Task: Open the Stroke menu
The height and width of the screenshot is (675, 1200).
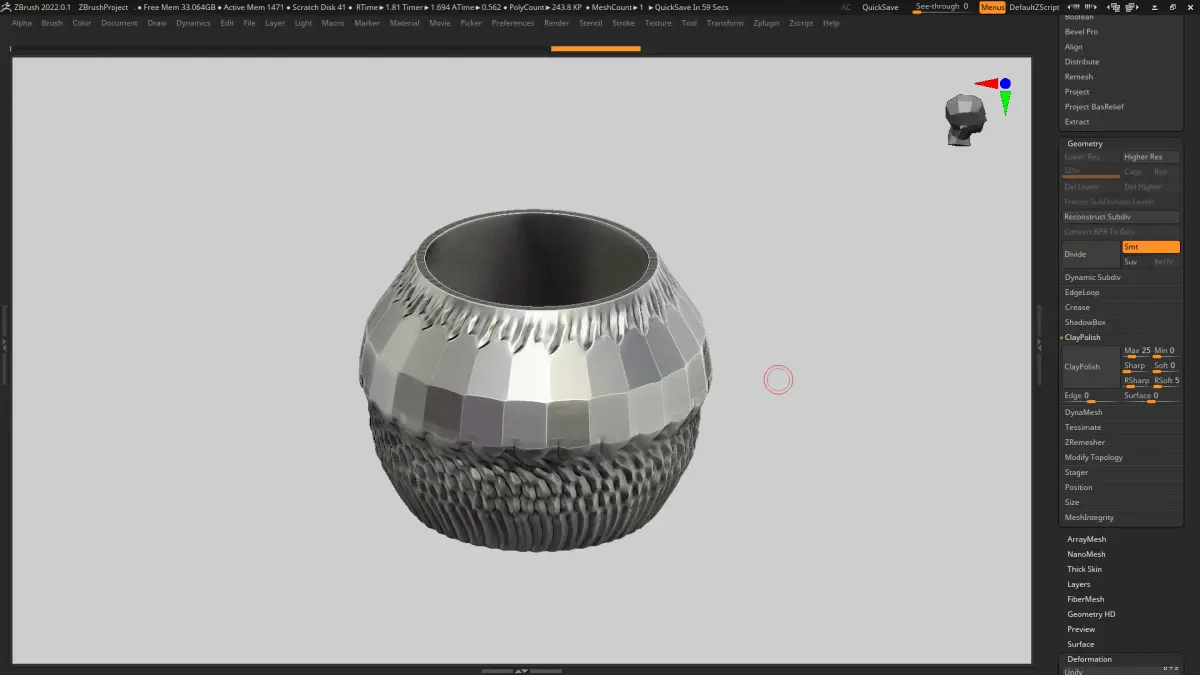Action: 623,23
